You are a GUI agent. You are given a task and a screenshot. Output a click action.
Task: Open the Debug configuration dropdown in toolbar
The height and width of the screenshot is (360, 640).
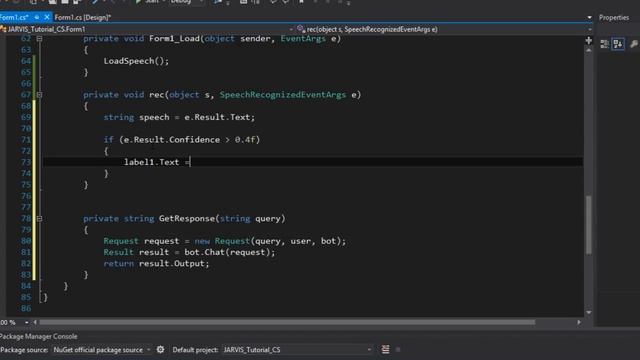[186, 2]
